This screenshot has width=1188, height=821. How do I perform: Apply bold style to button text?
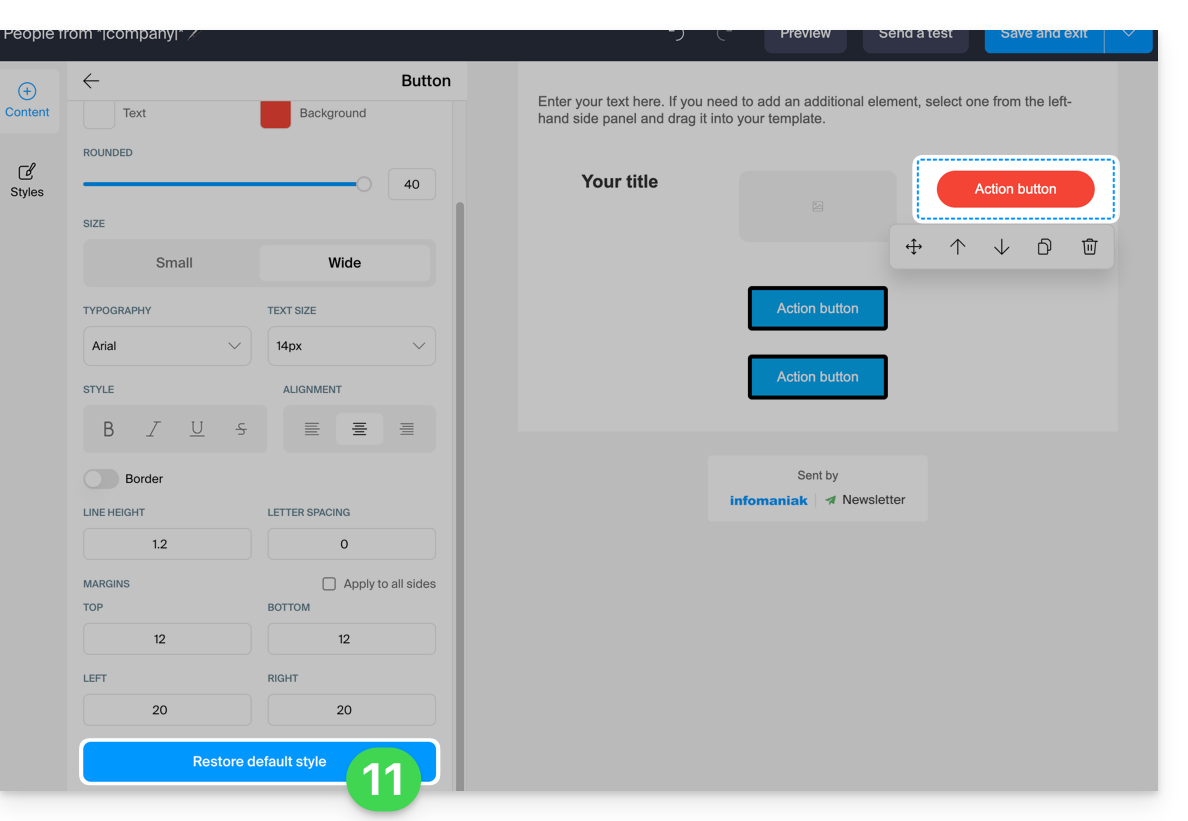click(x=108, y=429)
